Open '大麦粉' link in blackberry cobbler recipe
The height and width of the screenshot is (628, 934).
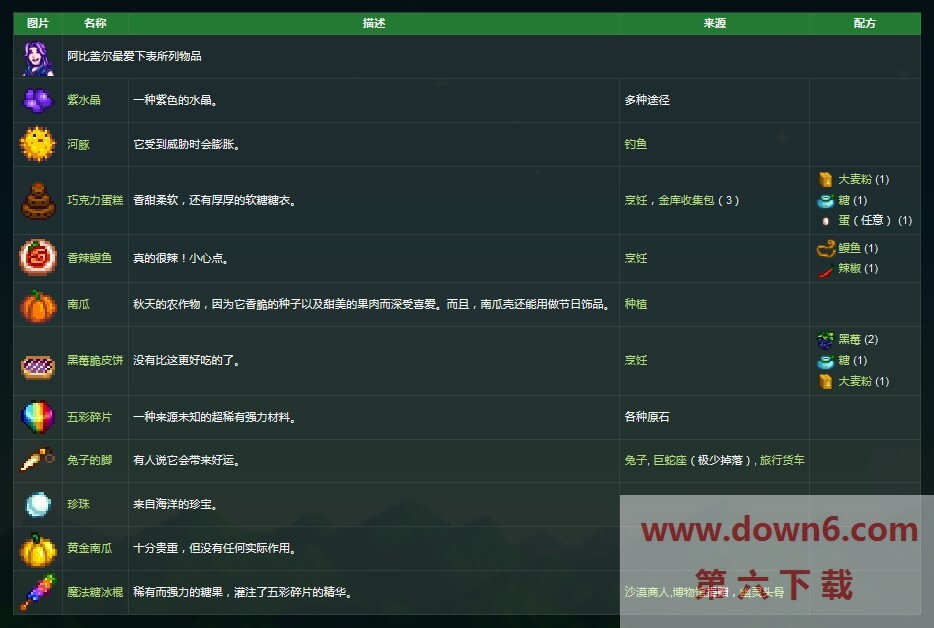click(855, 381)
